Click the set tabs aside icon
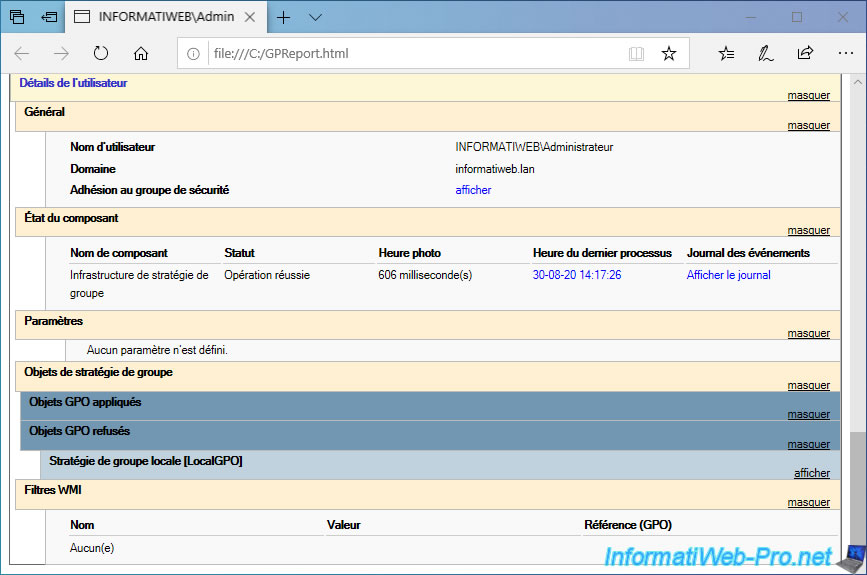 point(49,17)
